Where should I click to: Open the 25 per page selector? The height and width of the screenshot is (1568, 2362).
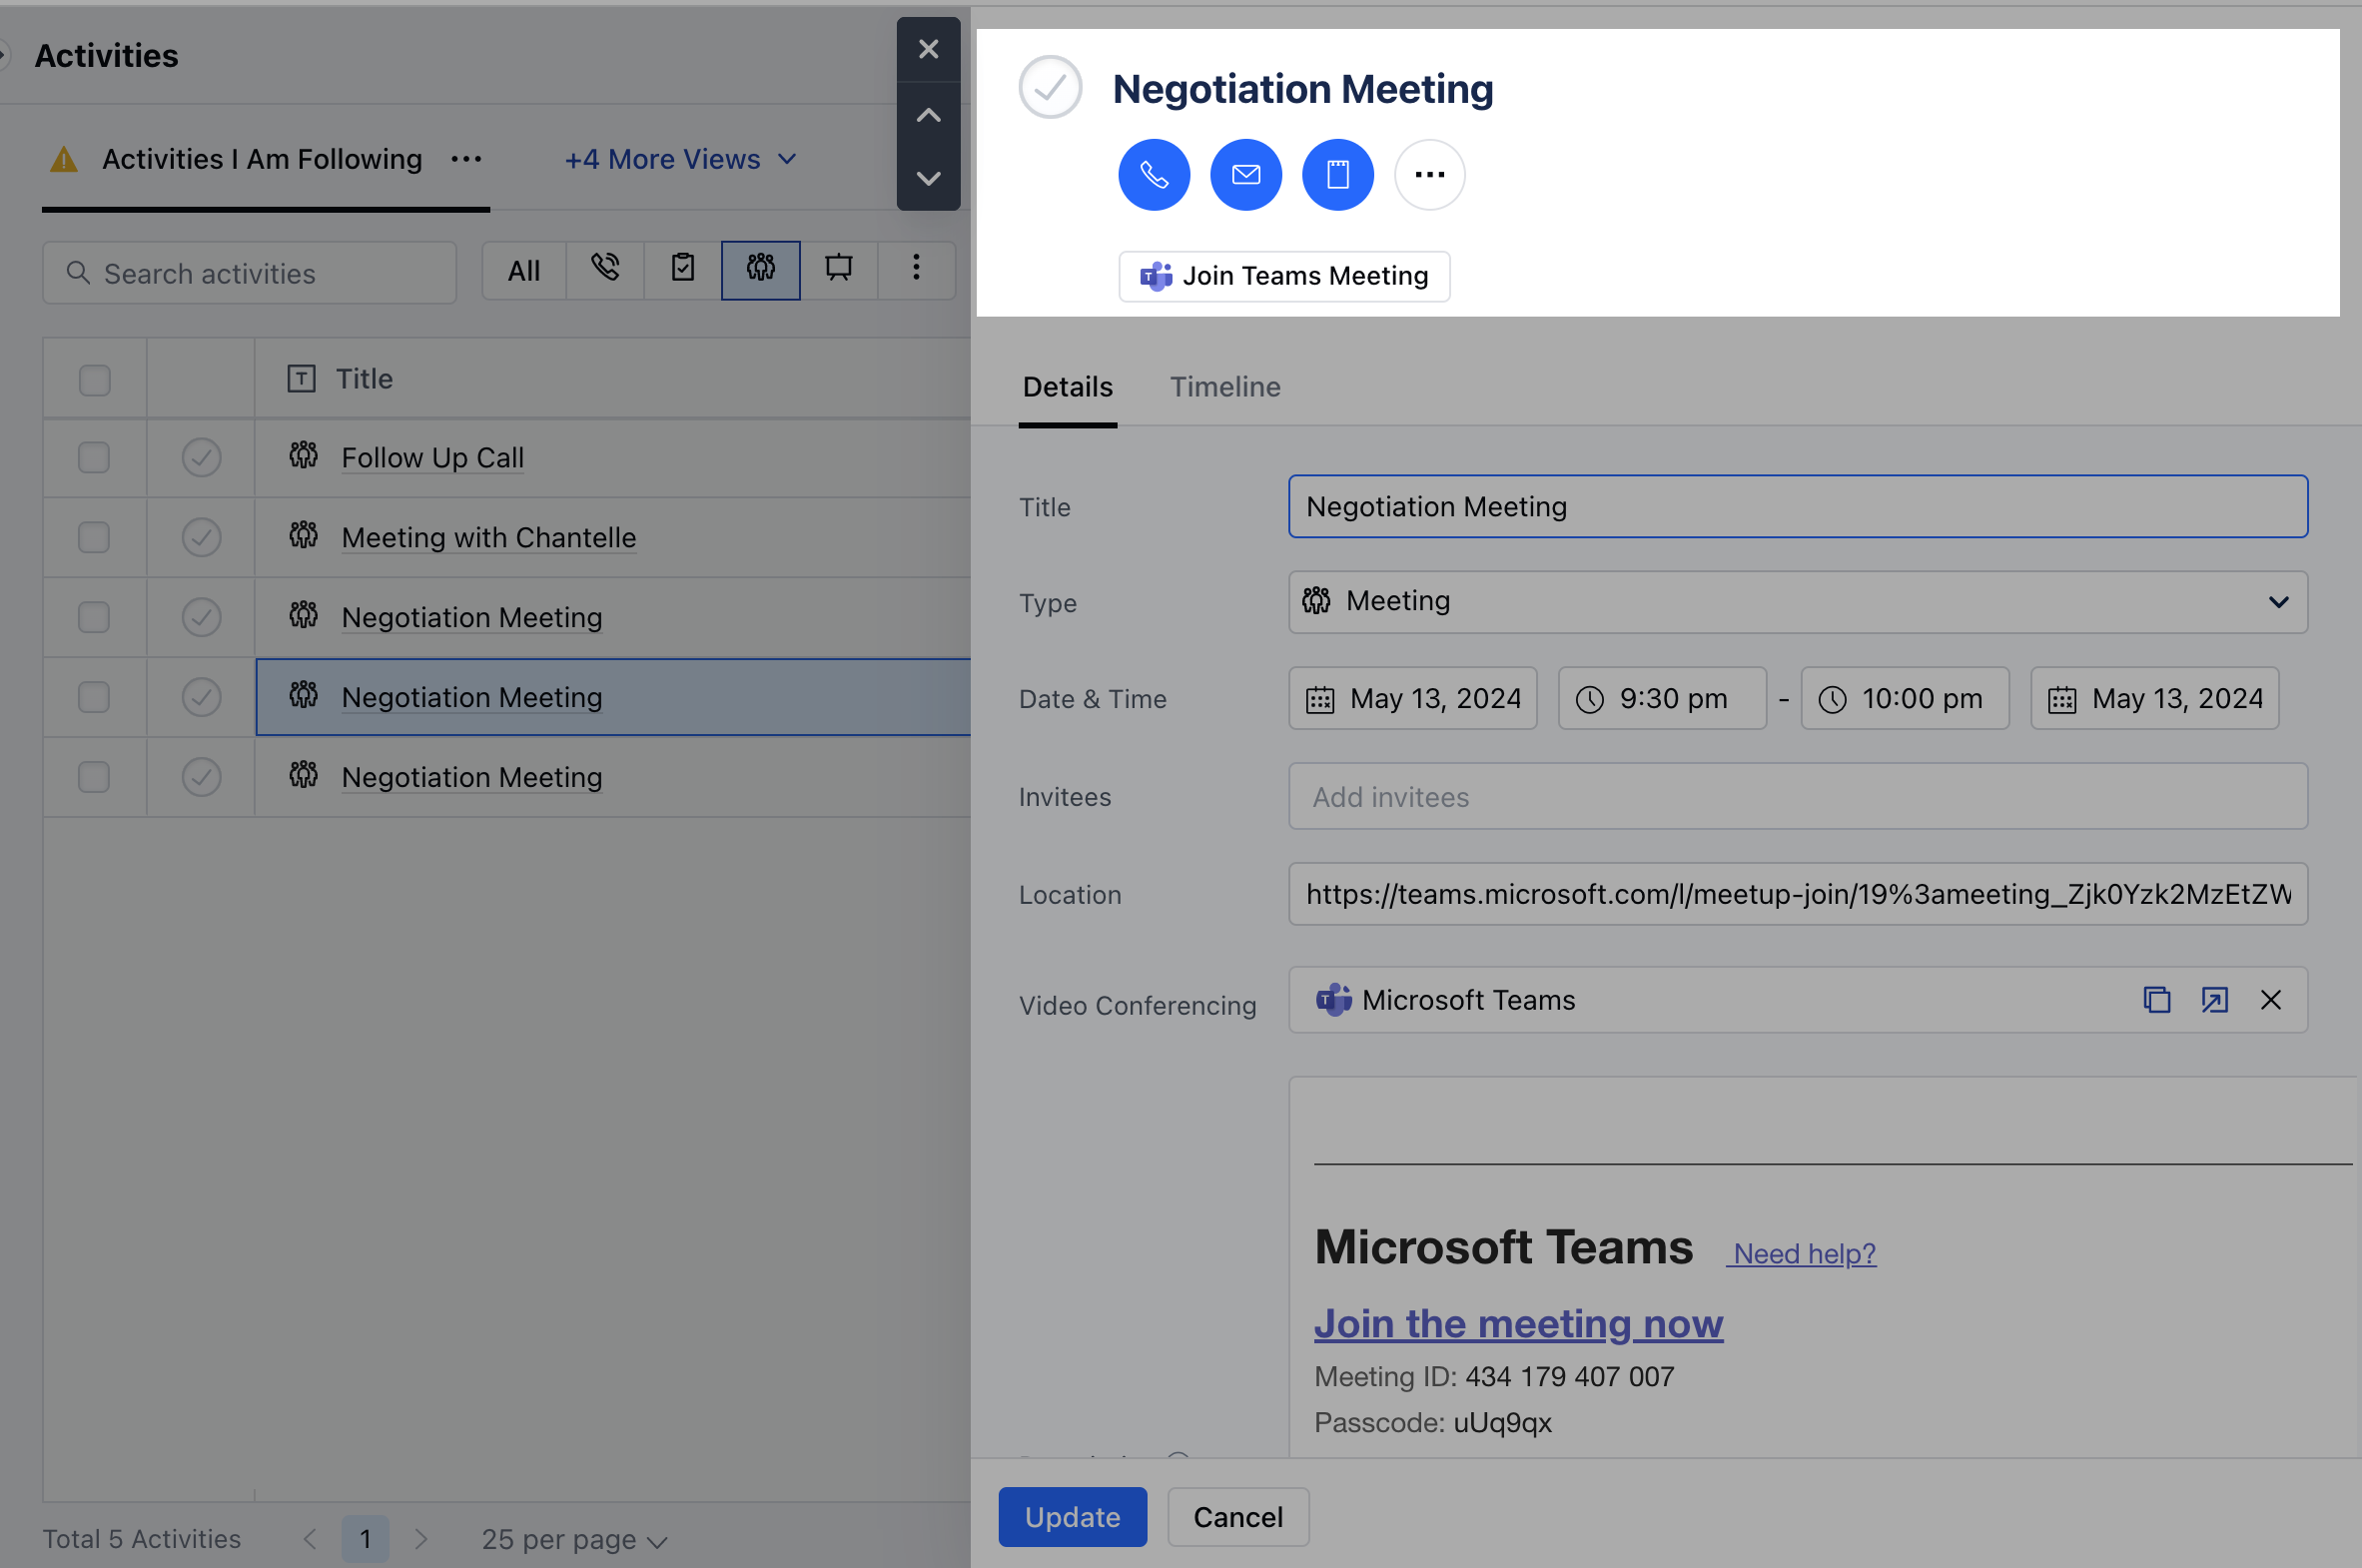pyautogui.click(x=572, y=1539)
